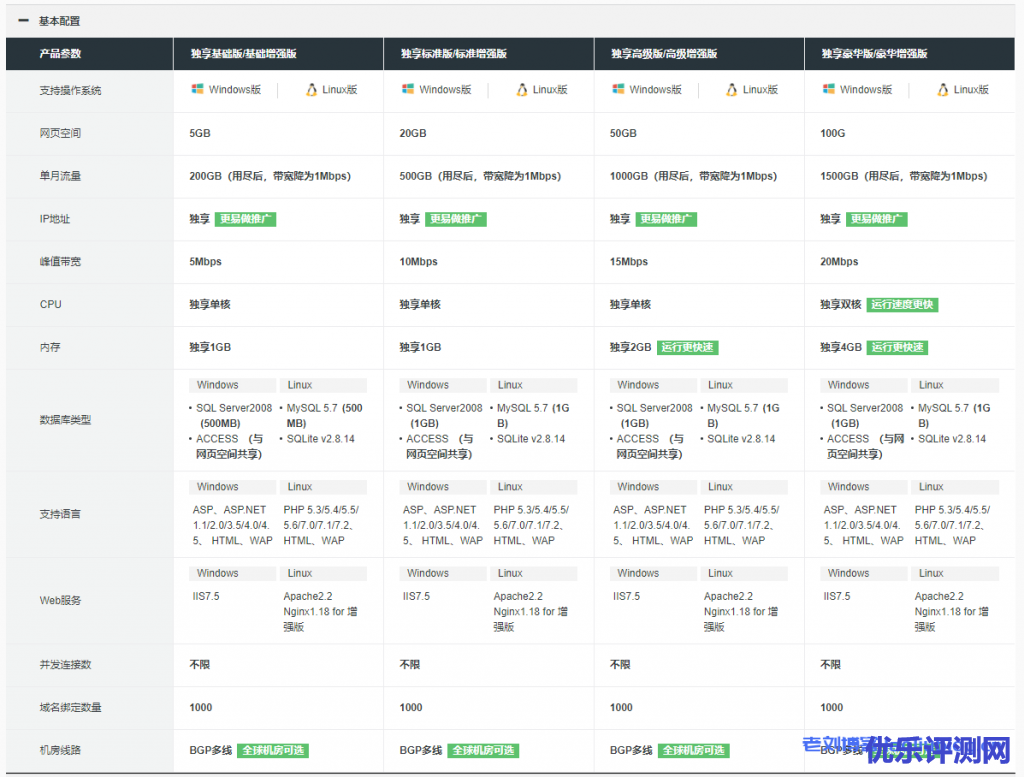Image resolution: width=1024 pixels, height=777 pixels.
Task: Click the 10Mbps peak bandwidth value
Action: click(x=419, y=262)
